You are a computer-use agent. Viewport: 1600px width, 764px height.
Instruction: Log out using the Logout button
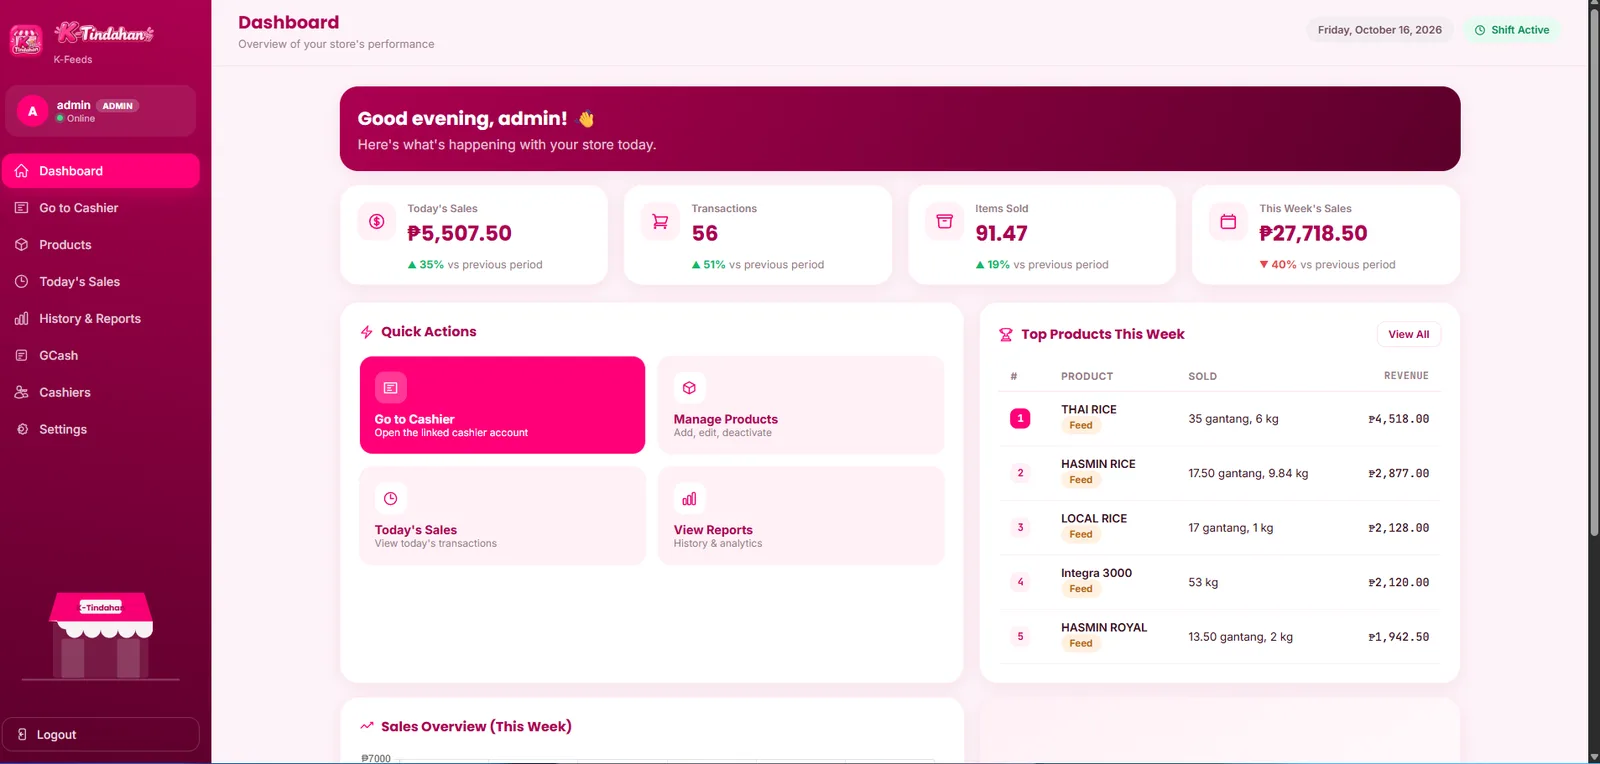[x=101, y=735]
